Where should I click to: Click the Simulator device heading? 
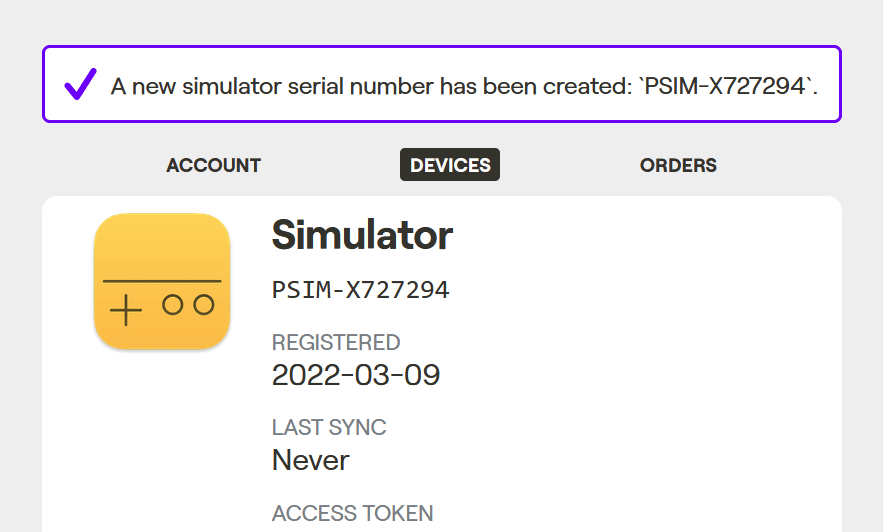(362, 235)
